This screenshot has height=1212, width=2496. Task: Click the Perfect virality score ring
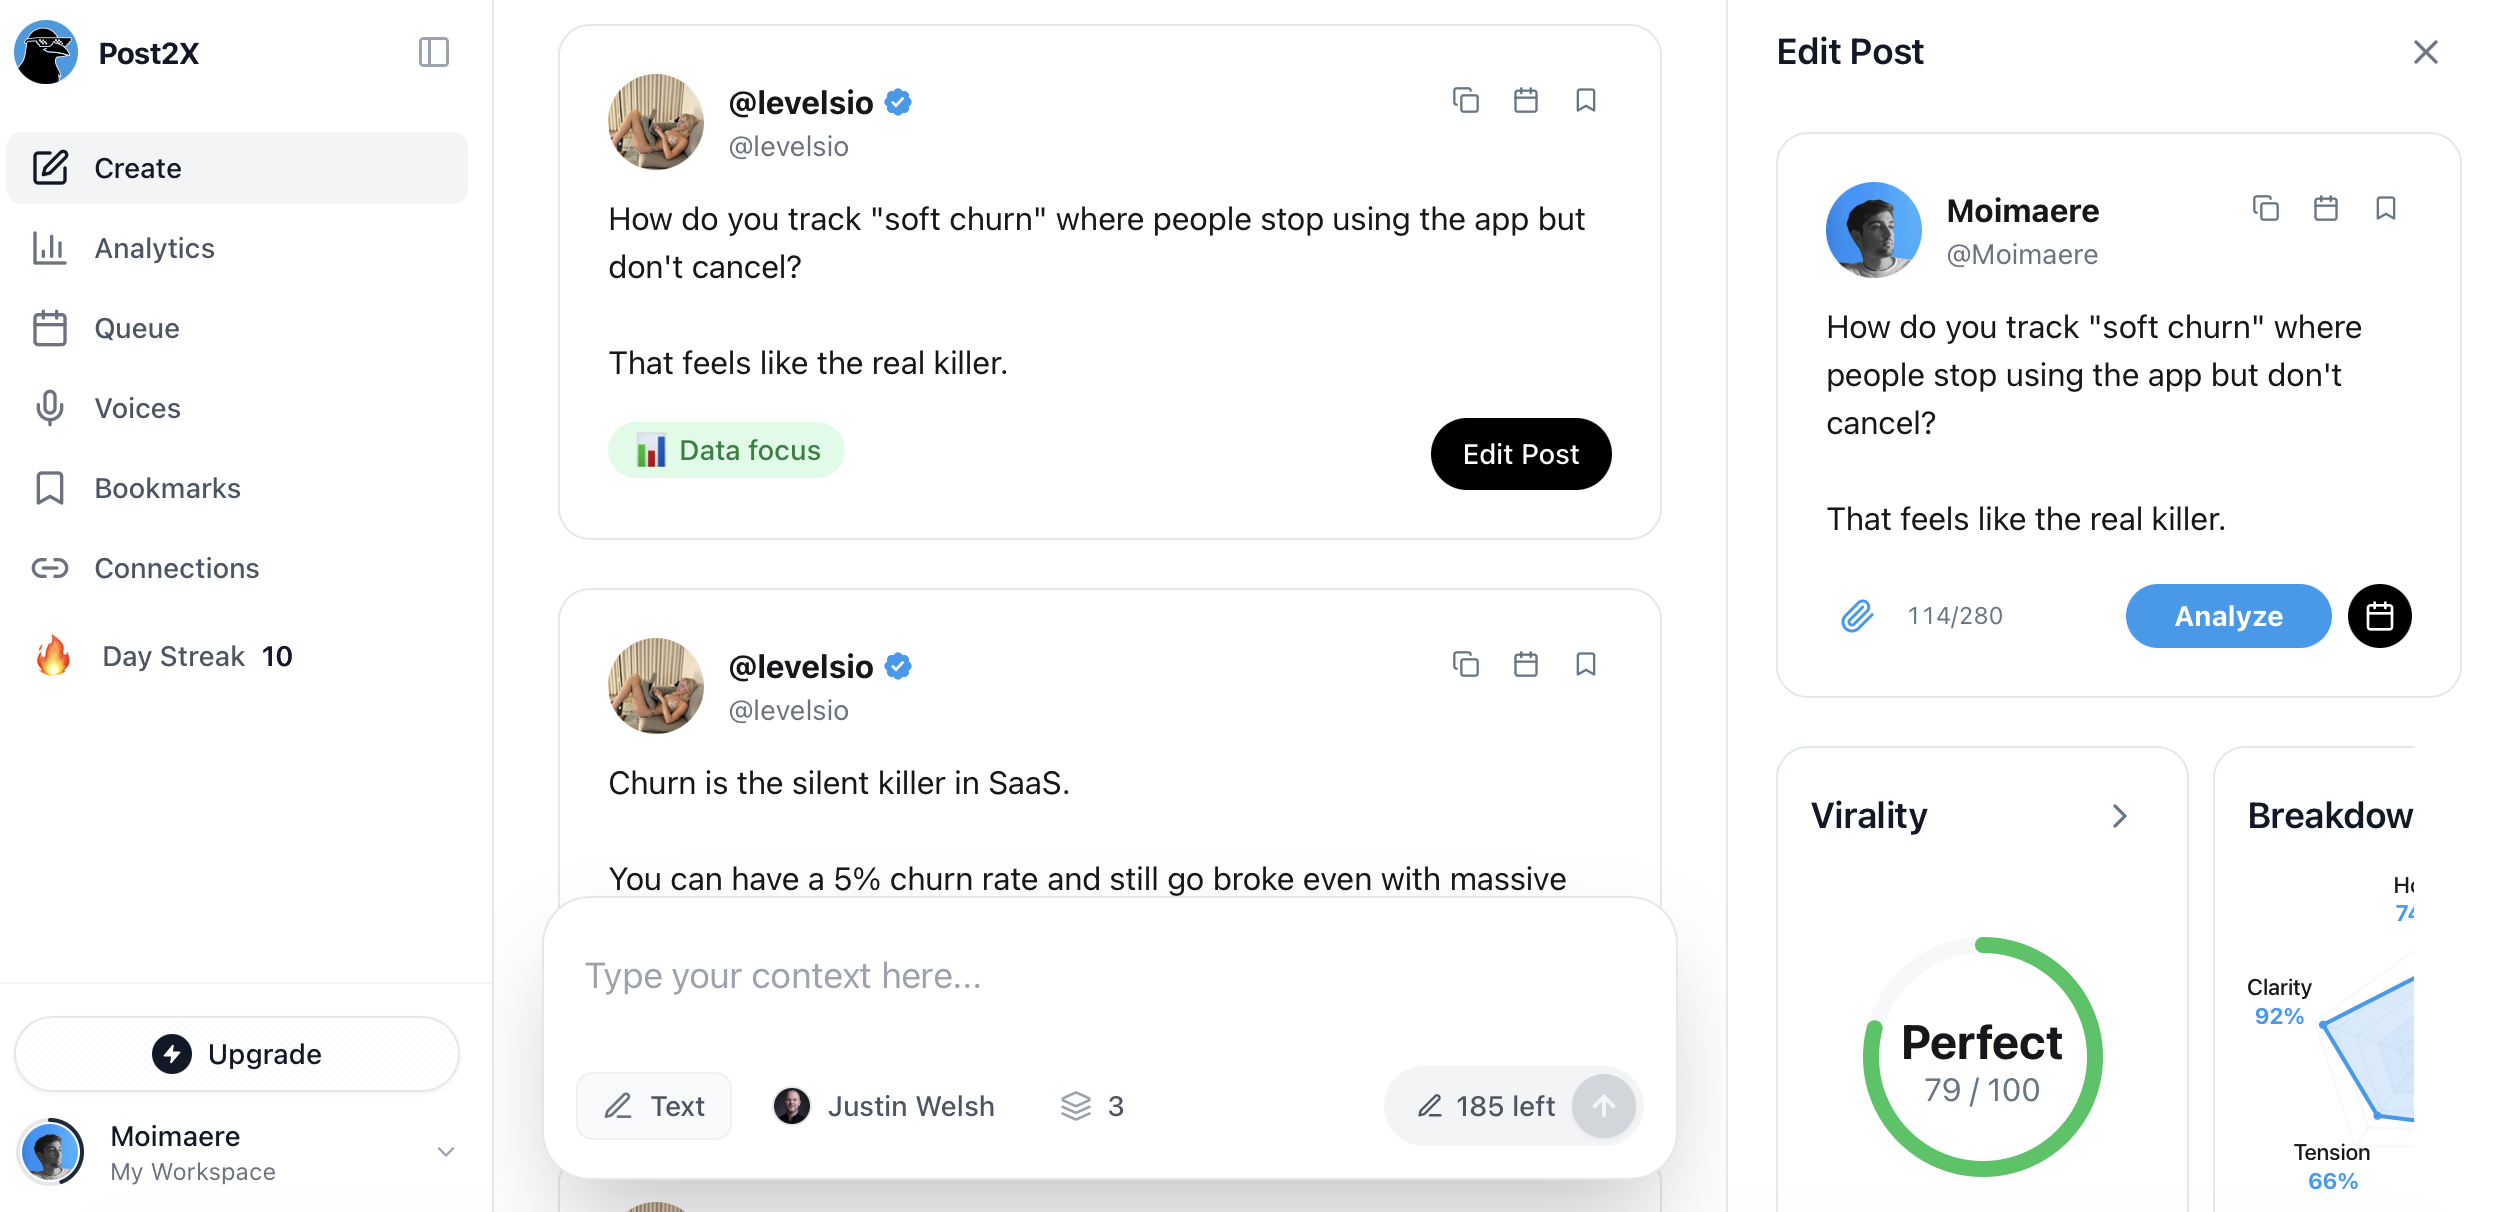pyautogui.click(x=1982, y=1058)
